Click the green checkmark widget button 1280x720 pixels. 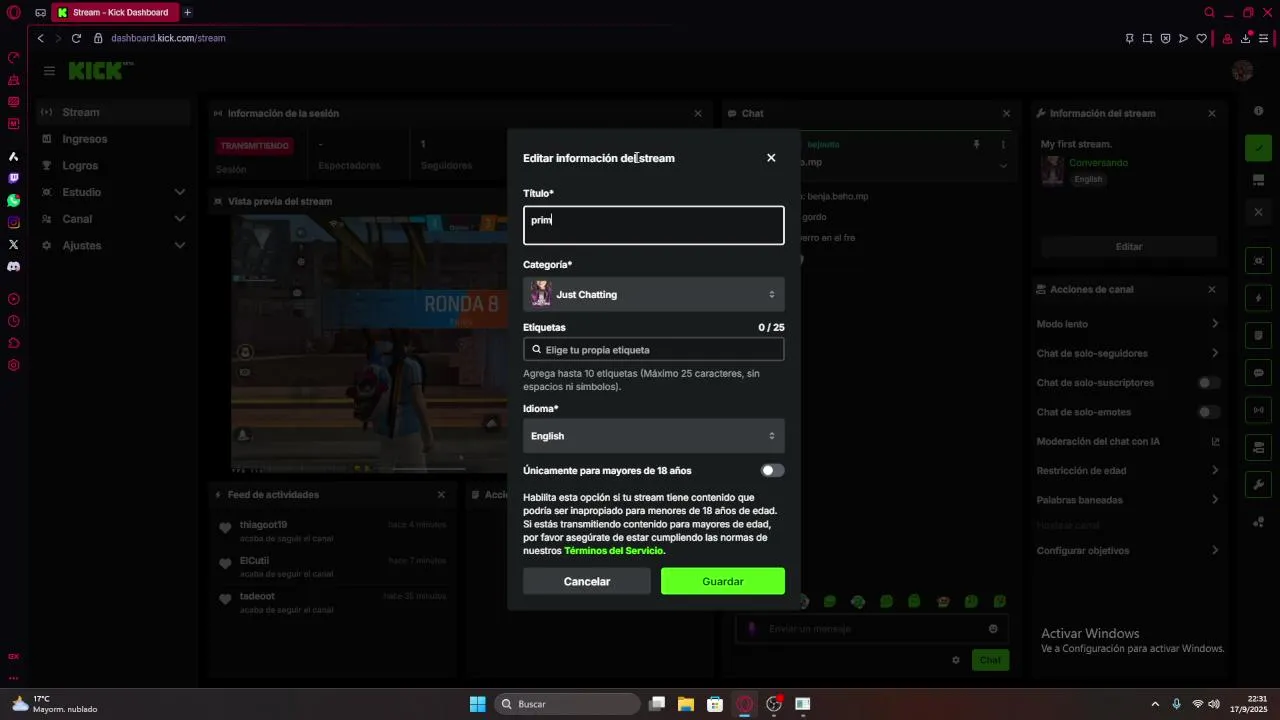coord(1259,148)
